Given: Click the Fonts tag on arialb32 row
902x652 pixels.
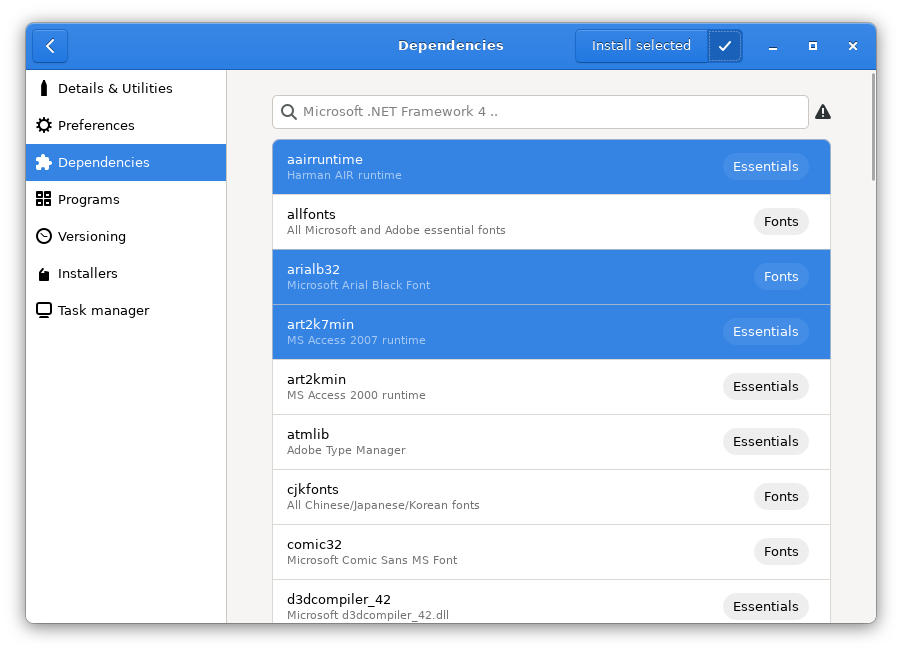Looking at the screenshot, I should point(781,277).
